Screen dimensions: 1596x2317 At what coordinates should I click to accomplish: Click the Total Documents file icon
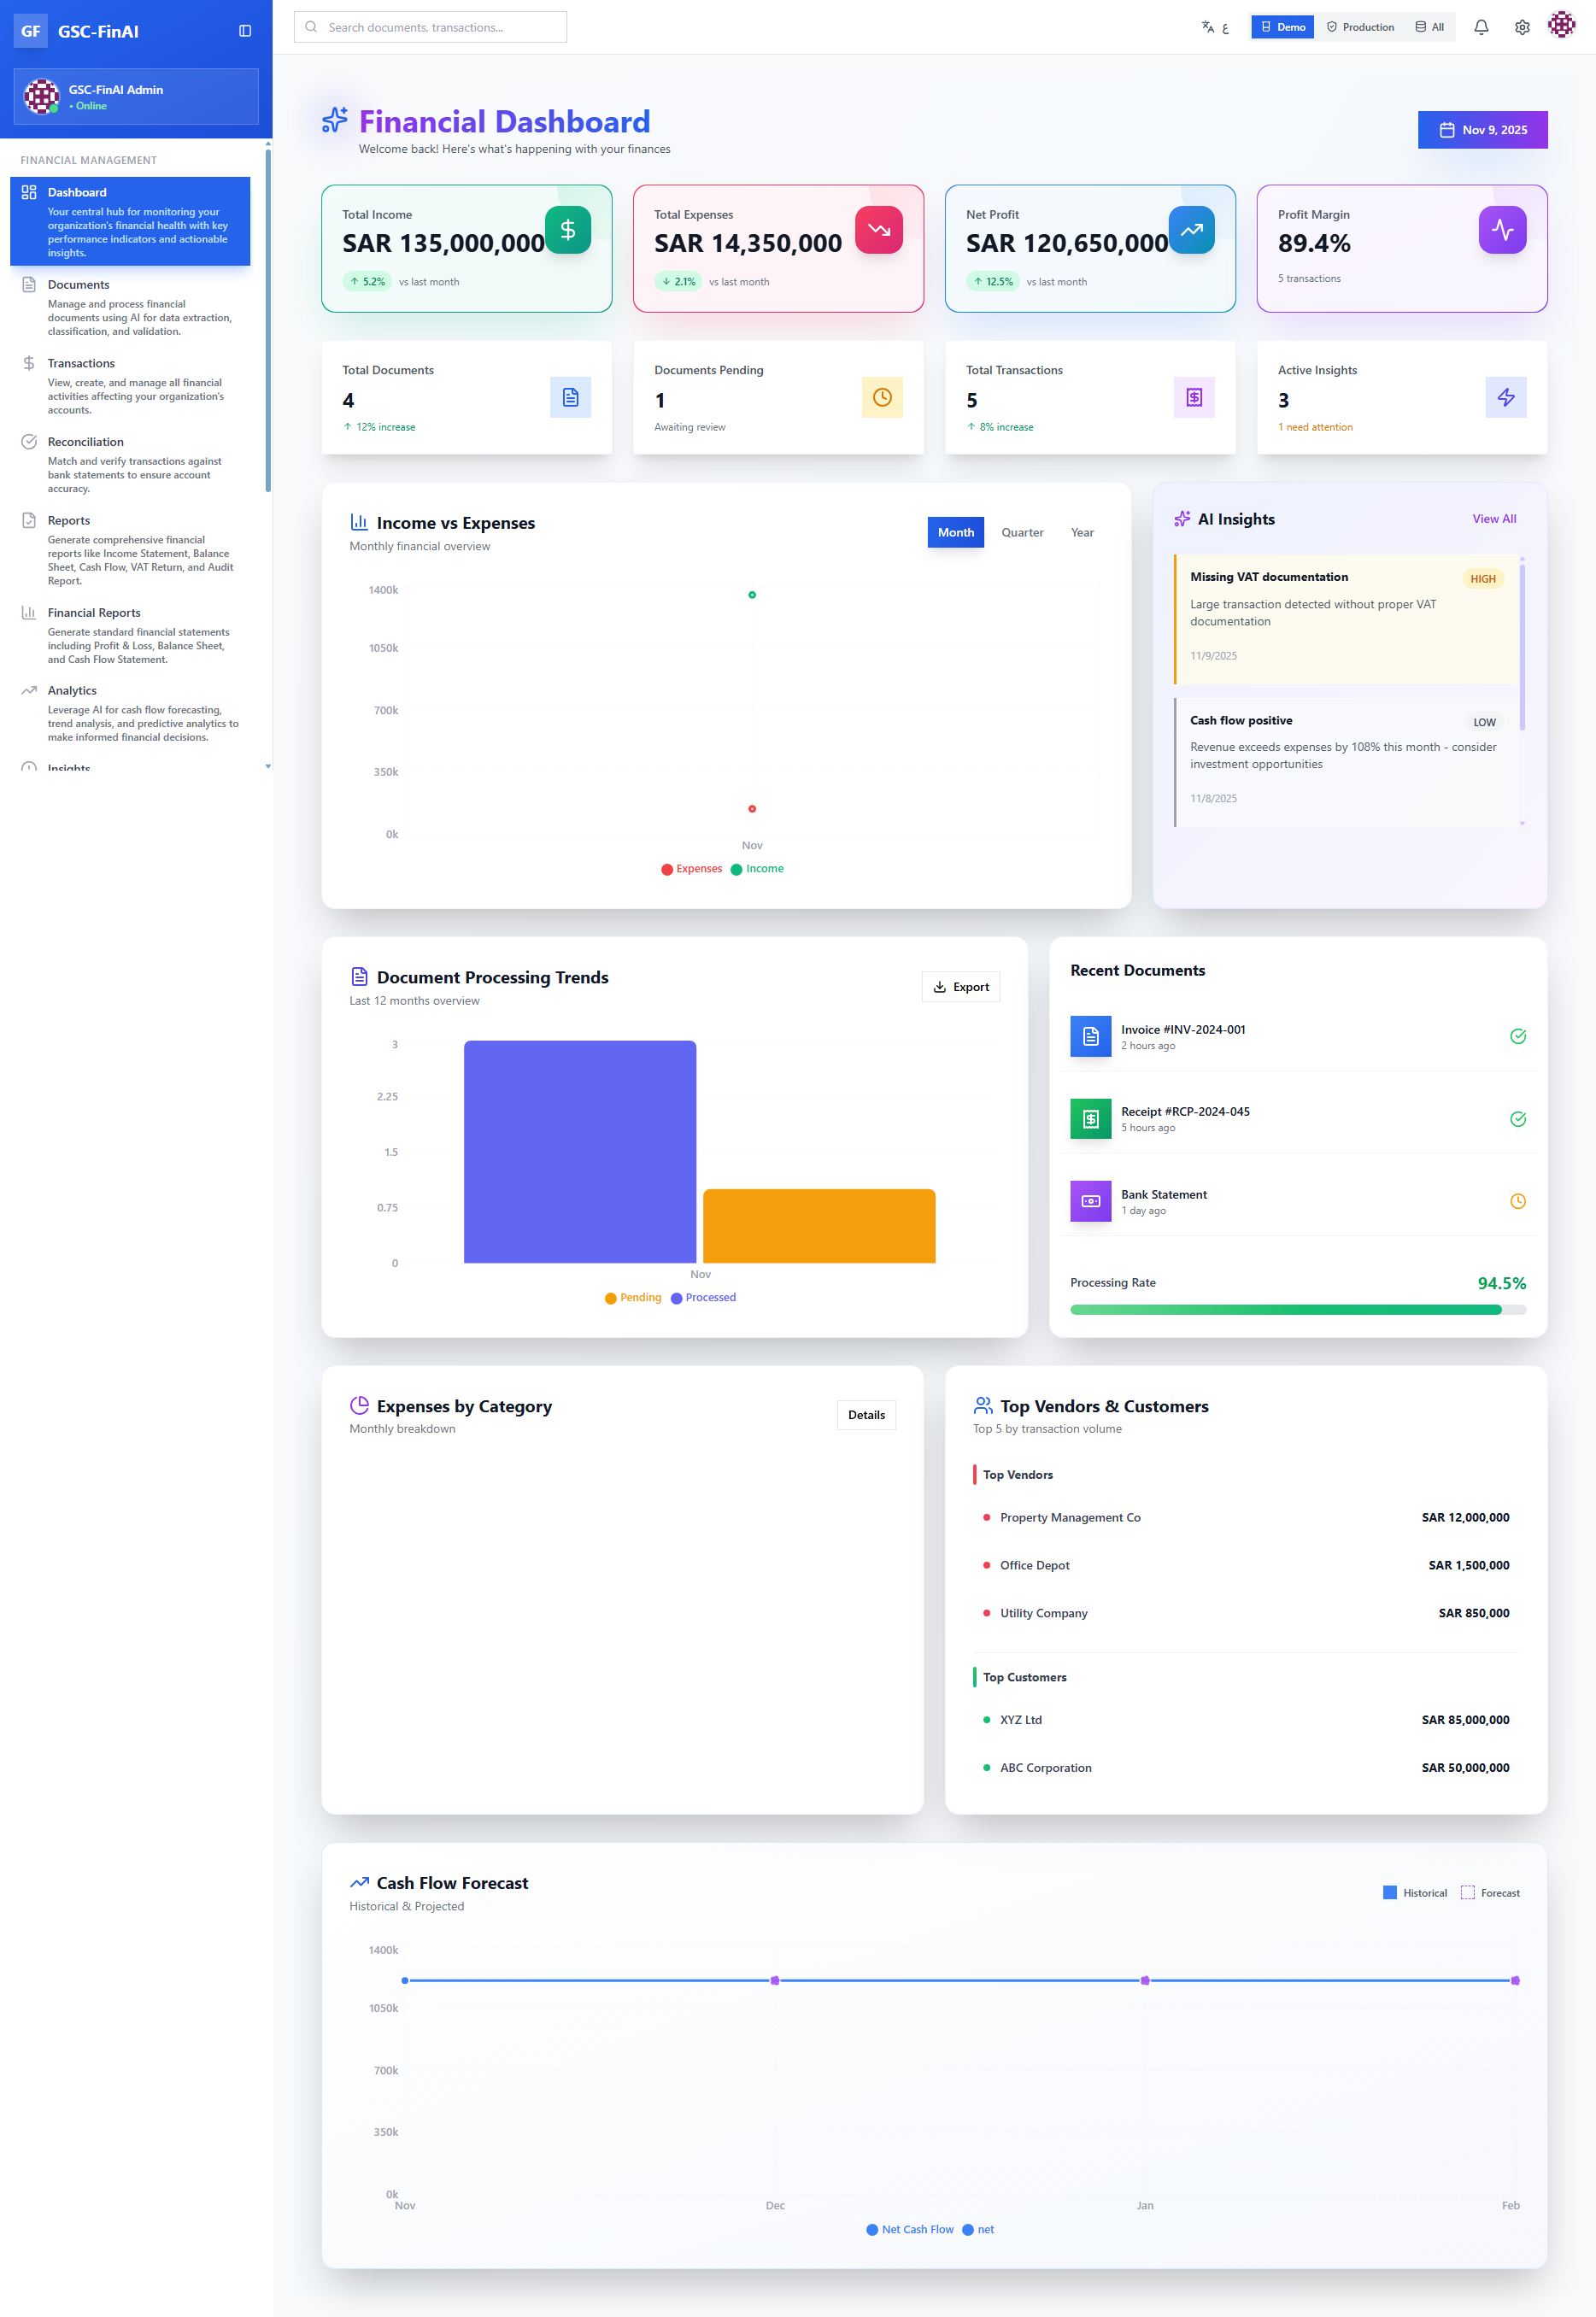point(570,397)
